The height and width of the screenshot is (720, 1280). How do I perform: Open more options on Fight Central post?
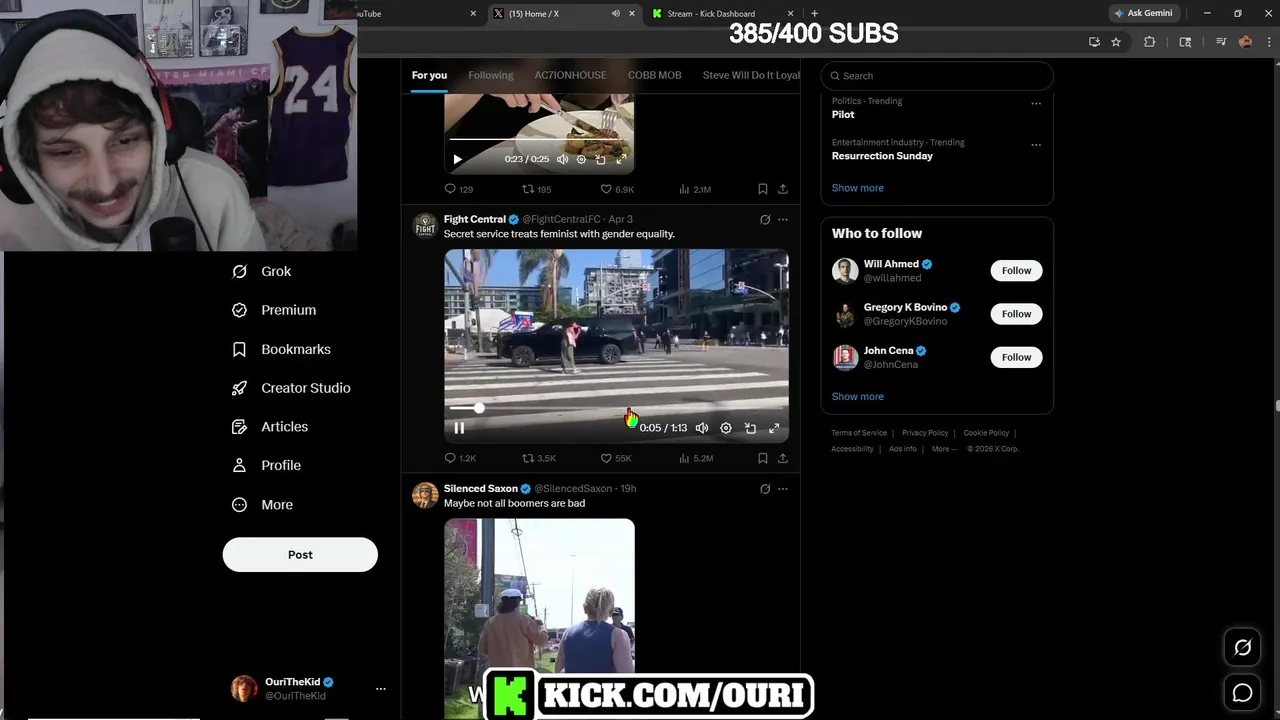[782, 220]
